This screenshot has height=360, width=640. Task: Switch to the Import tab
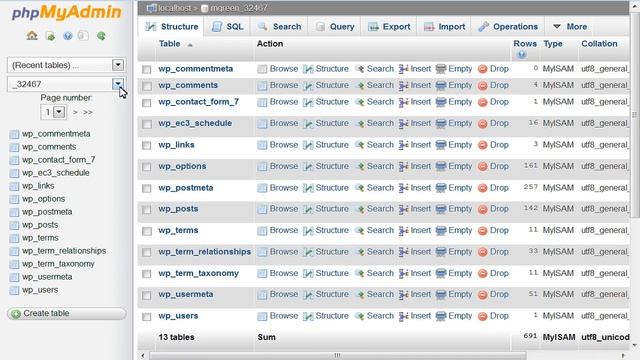444,27
